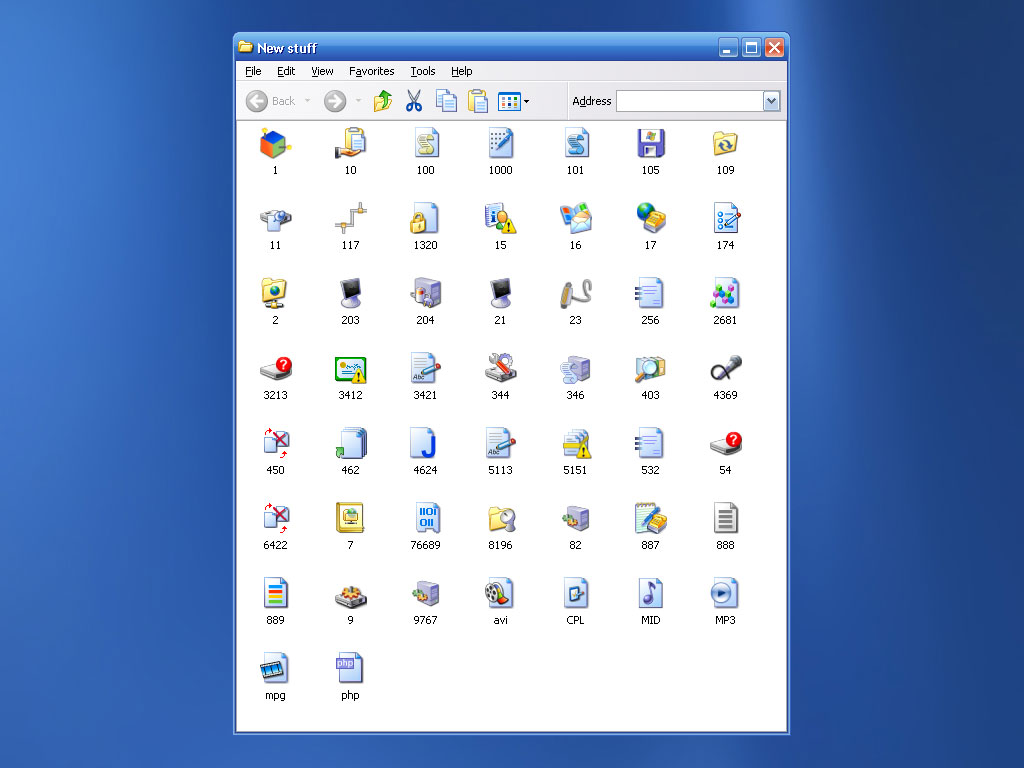Open the Views dropdown button

point(513,101)
